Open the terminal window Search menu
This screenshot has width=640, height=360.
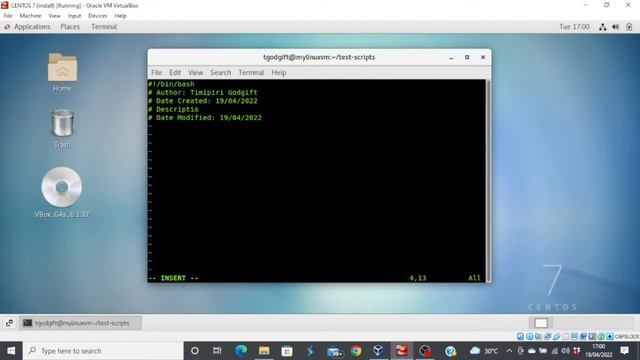220,73
